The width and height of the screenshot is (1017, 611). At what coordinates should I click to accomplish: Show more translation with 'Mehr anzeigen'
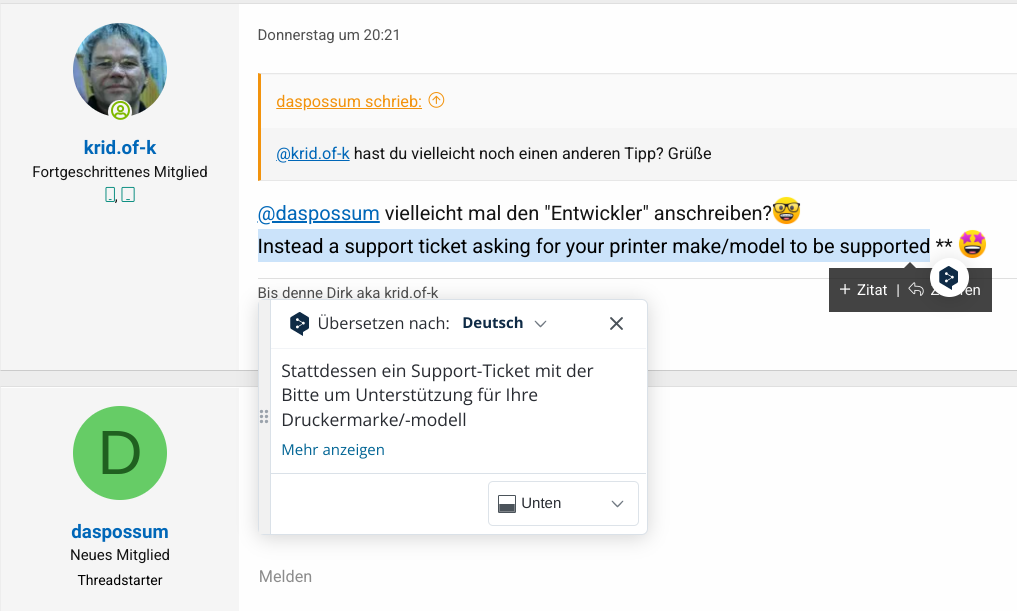pyautogui.click(x=333, y=449)
